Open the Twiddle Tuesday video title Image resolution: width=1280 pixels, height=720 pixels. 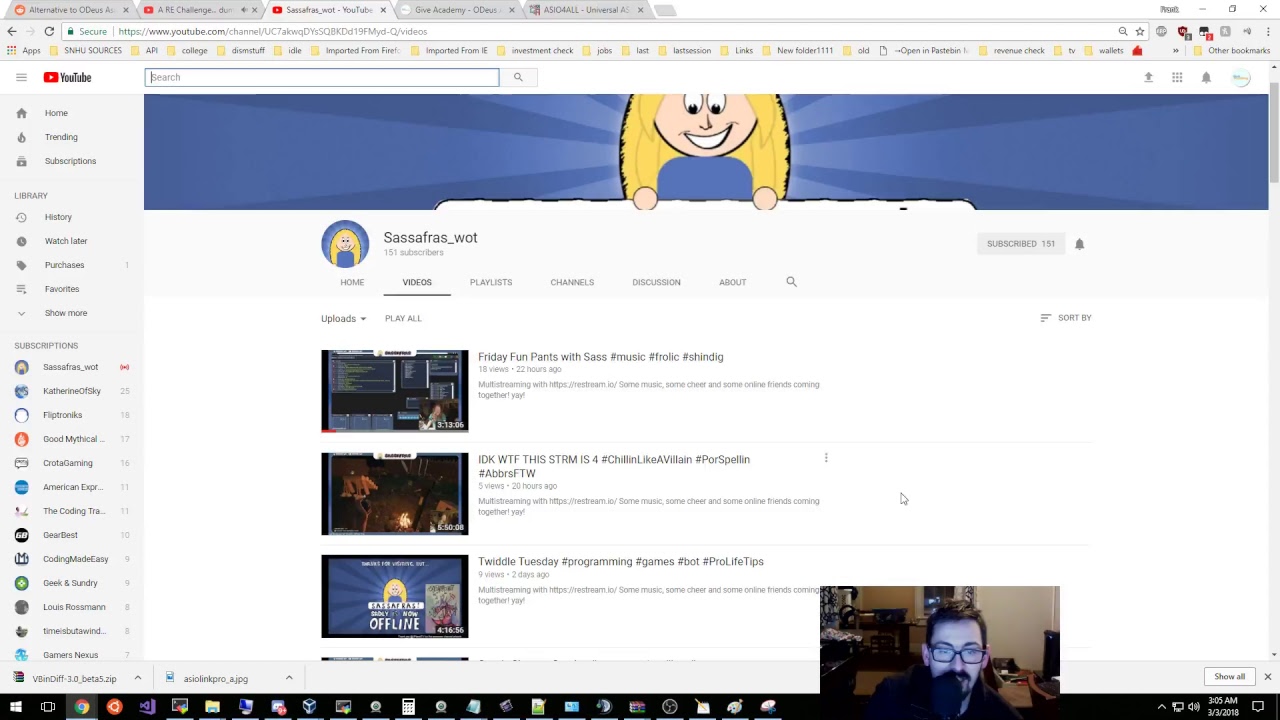pos(620,562)
